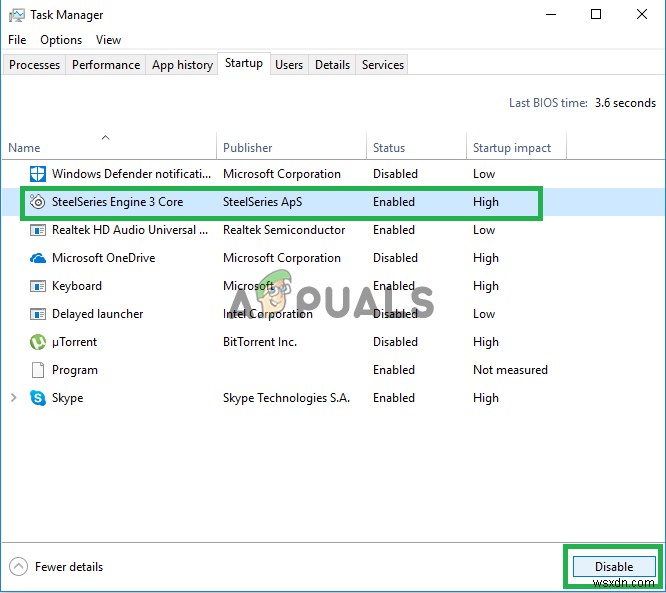Select the Windows Defender notificati... row name

131,174
